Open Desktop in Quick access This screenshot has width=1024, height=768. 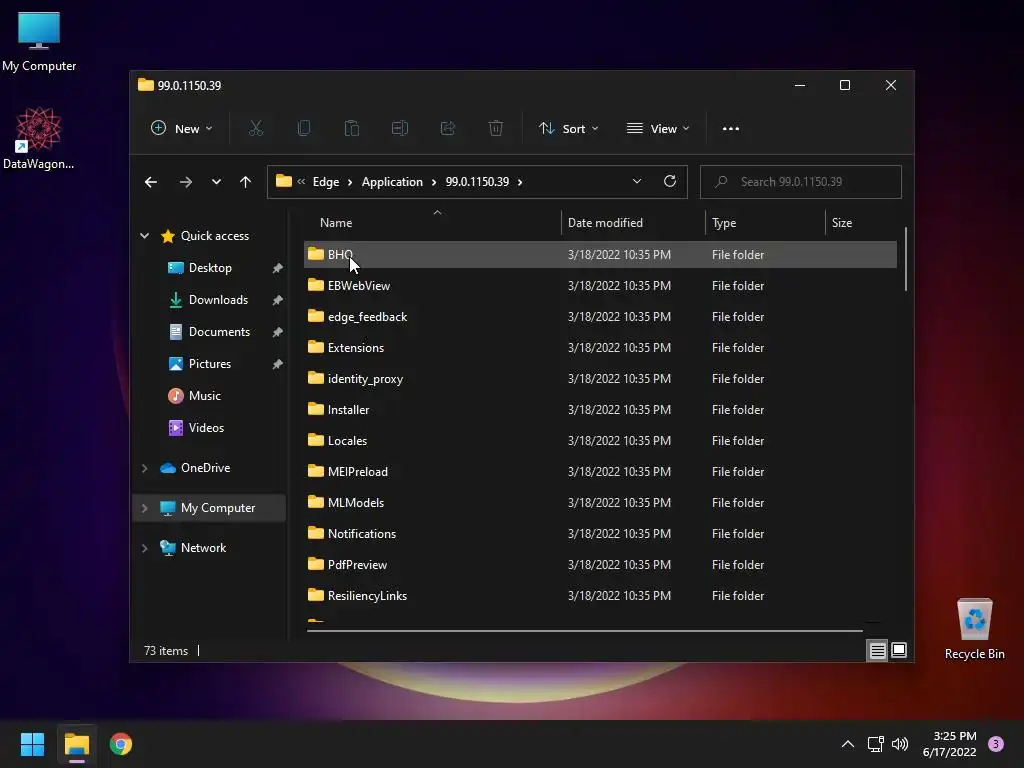pos(210,268)
